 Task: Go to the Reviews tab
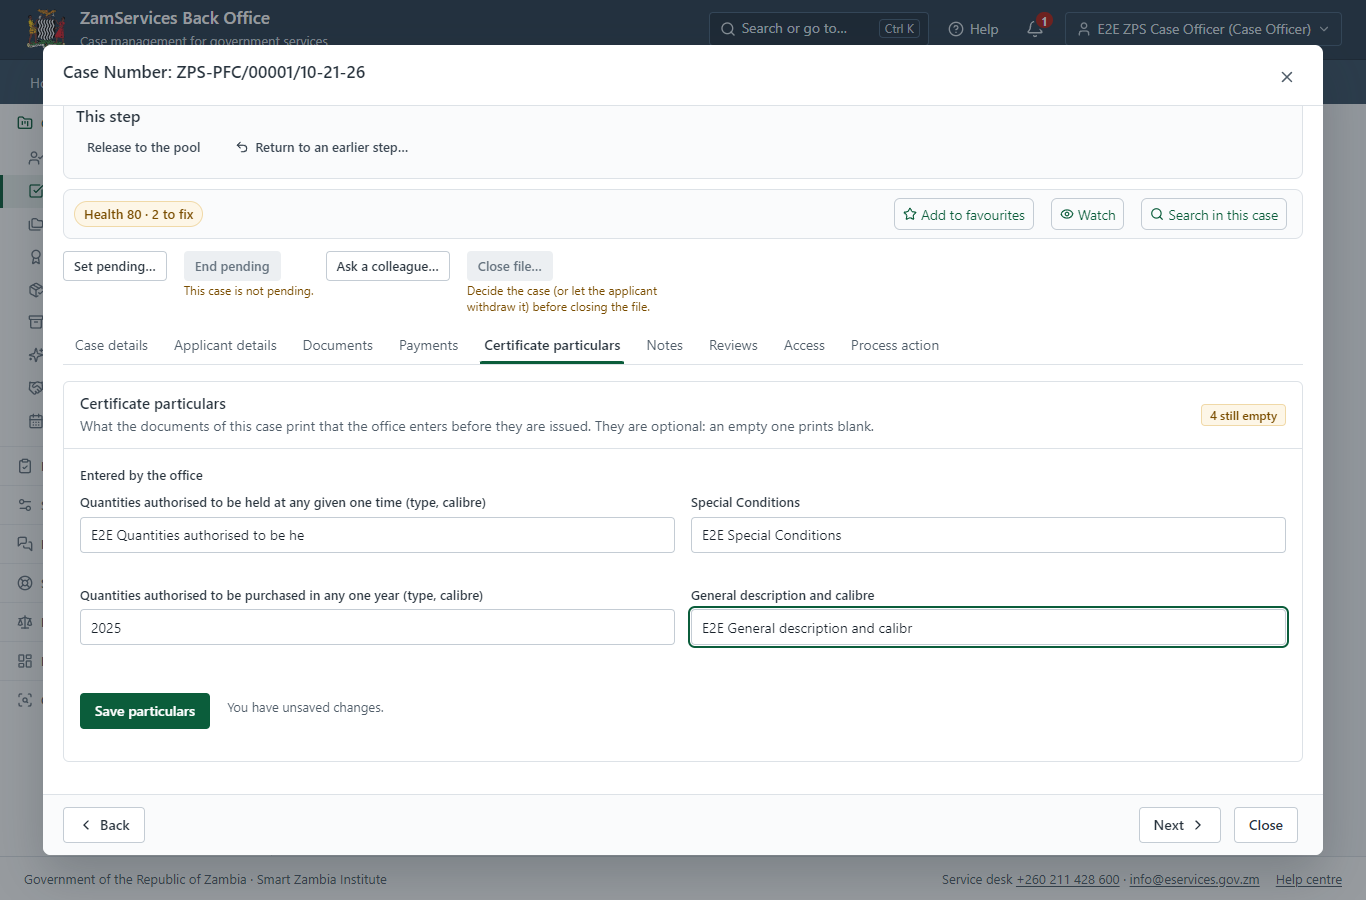(733, 345)
